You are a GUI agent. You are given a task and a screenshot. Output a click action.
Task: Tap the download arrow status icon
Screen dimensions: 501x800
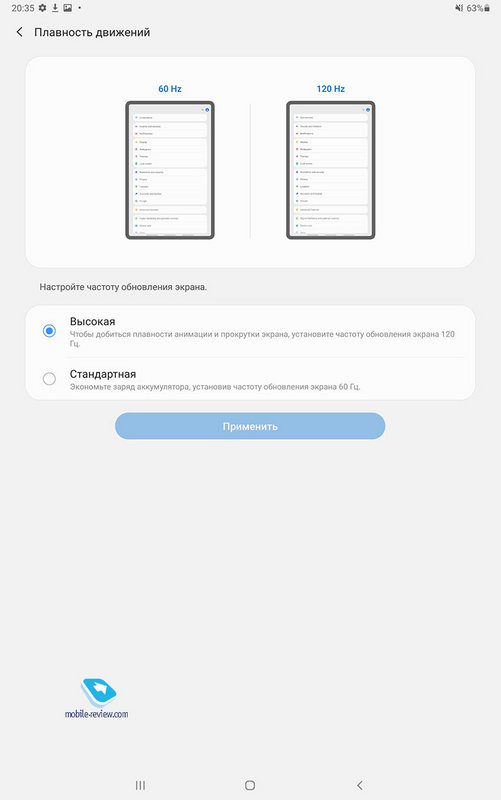tap(55, 8)
